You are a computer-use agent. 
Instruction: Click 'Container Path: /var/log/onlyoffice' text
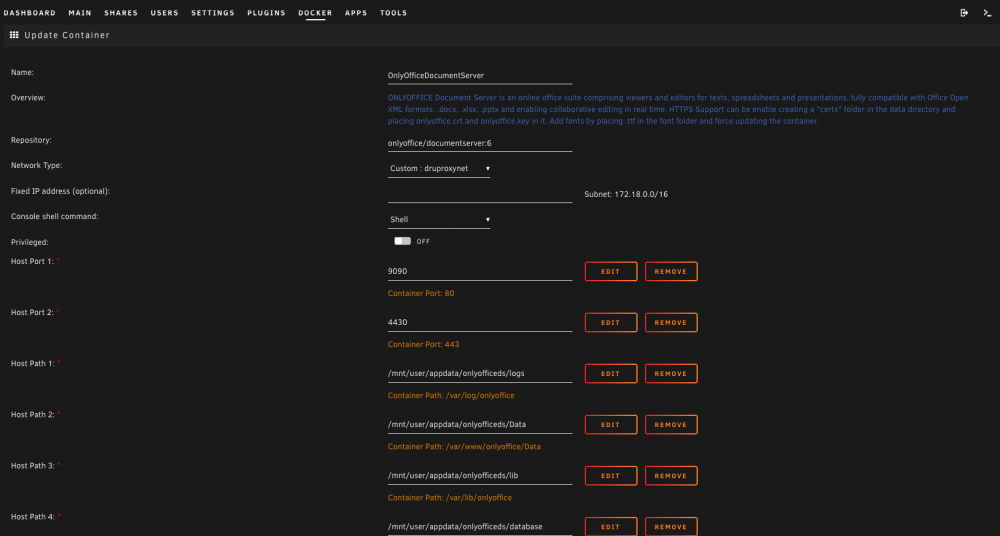tap(451, 396)
